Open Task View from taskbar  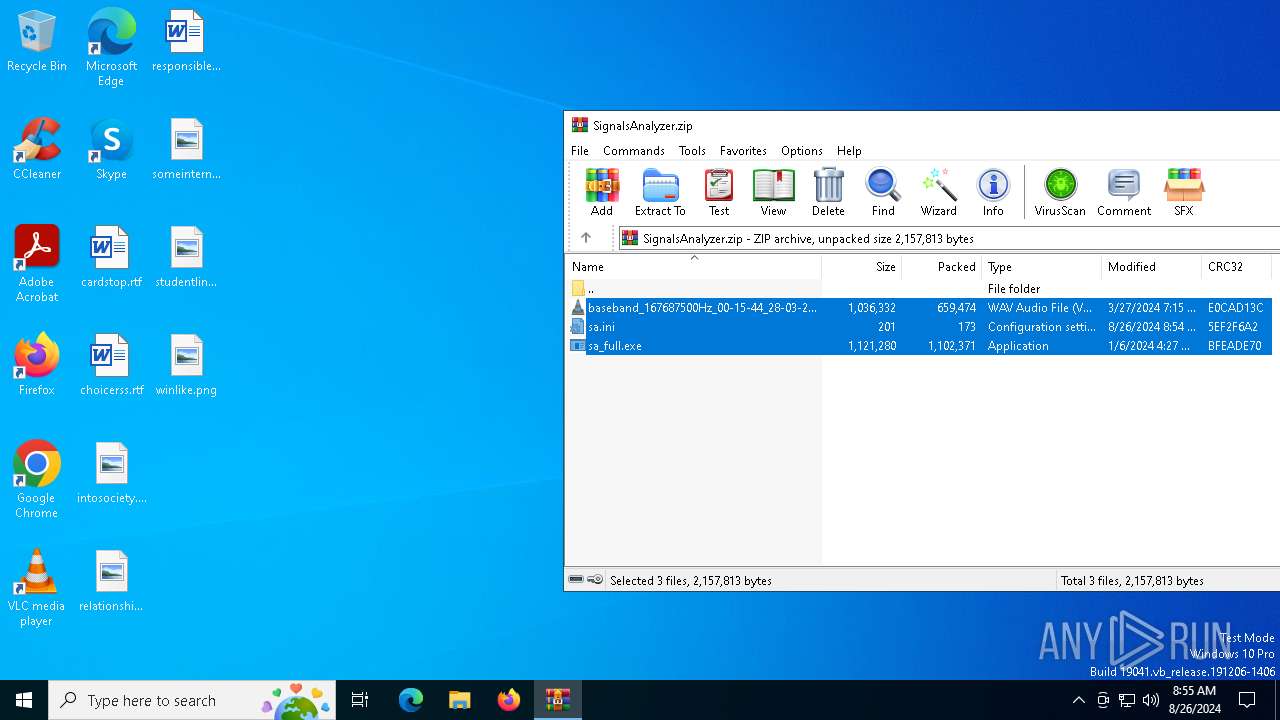tap(360, 700)
